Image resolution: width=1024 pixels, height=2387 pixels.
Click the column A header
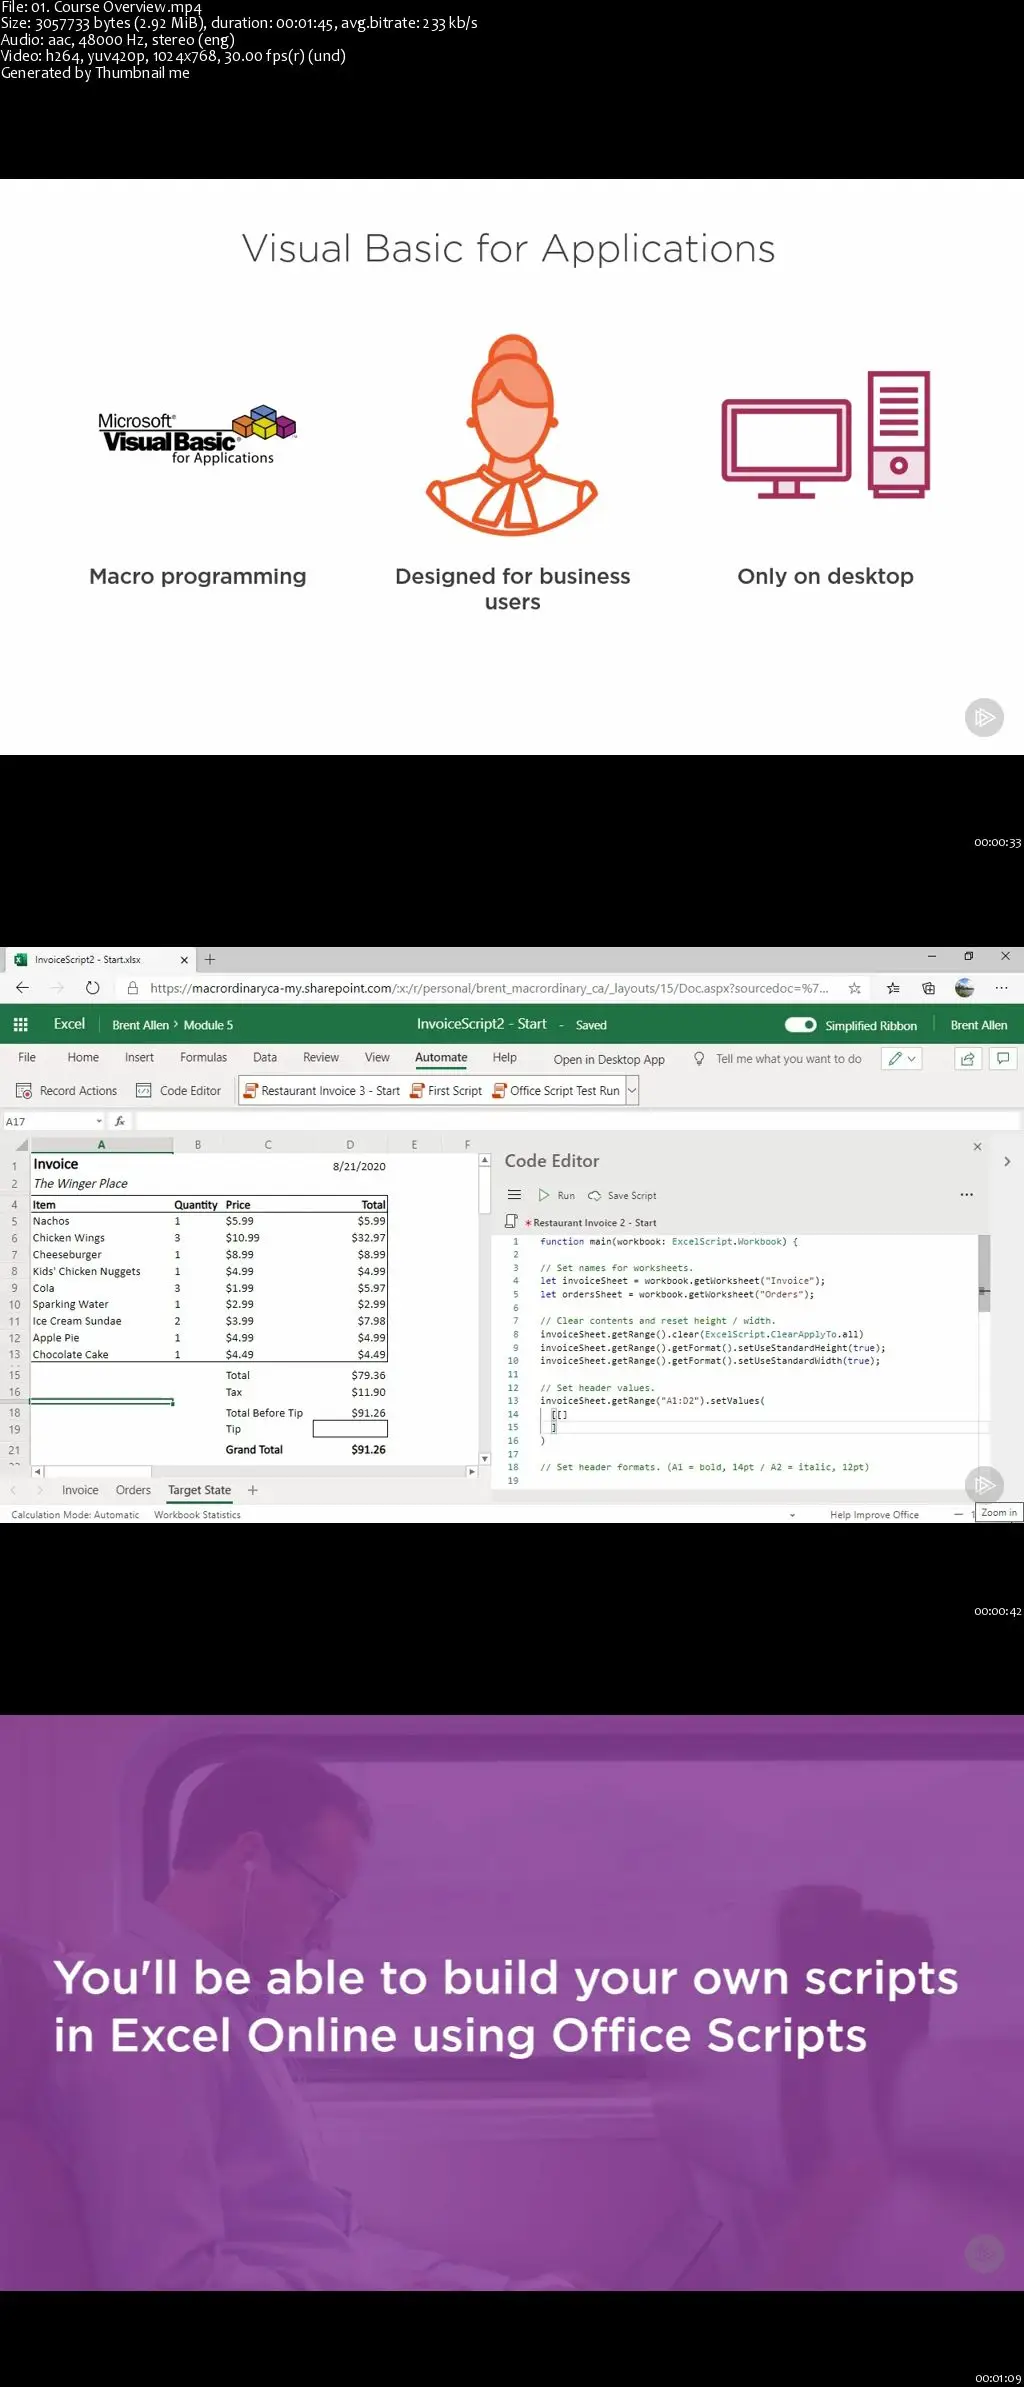point(101,1145)
